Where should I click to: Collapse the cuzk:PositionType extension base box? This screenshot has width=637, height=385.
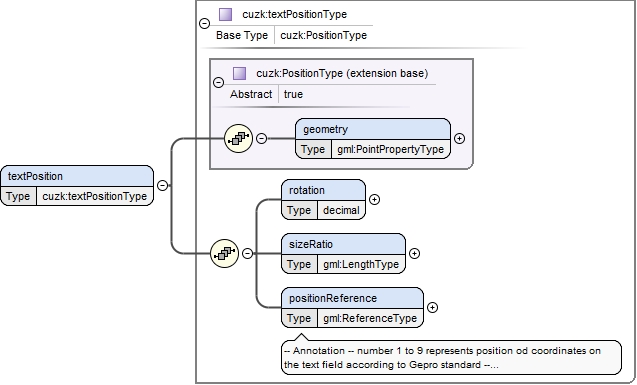point(219,82)
